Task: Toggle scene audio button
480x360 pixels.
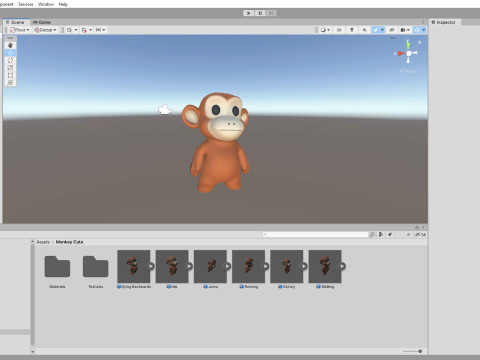Action: (x=364, y=30)
